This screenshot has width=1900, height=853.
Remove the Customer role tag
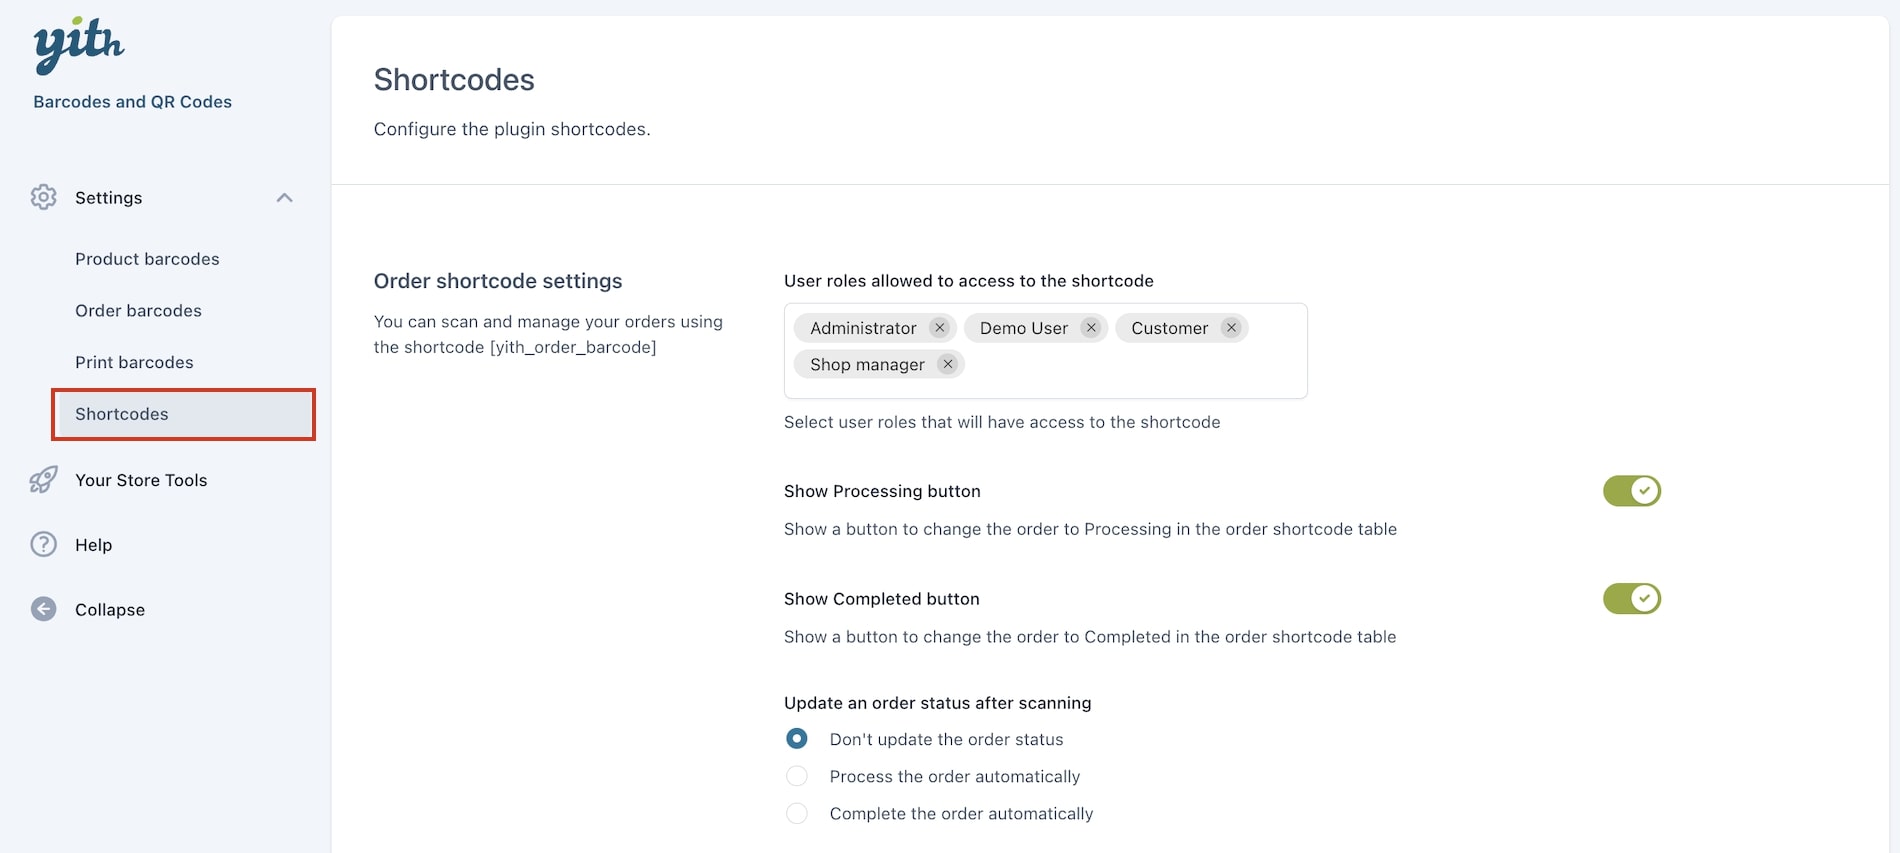[1231, 327]
